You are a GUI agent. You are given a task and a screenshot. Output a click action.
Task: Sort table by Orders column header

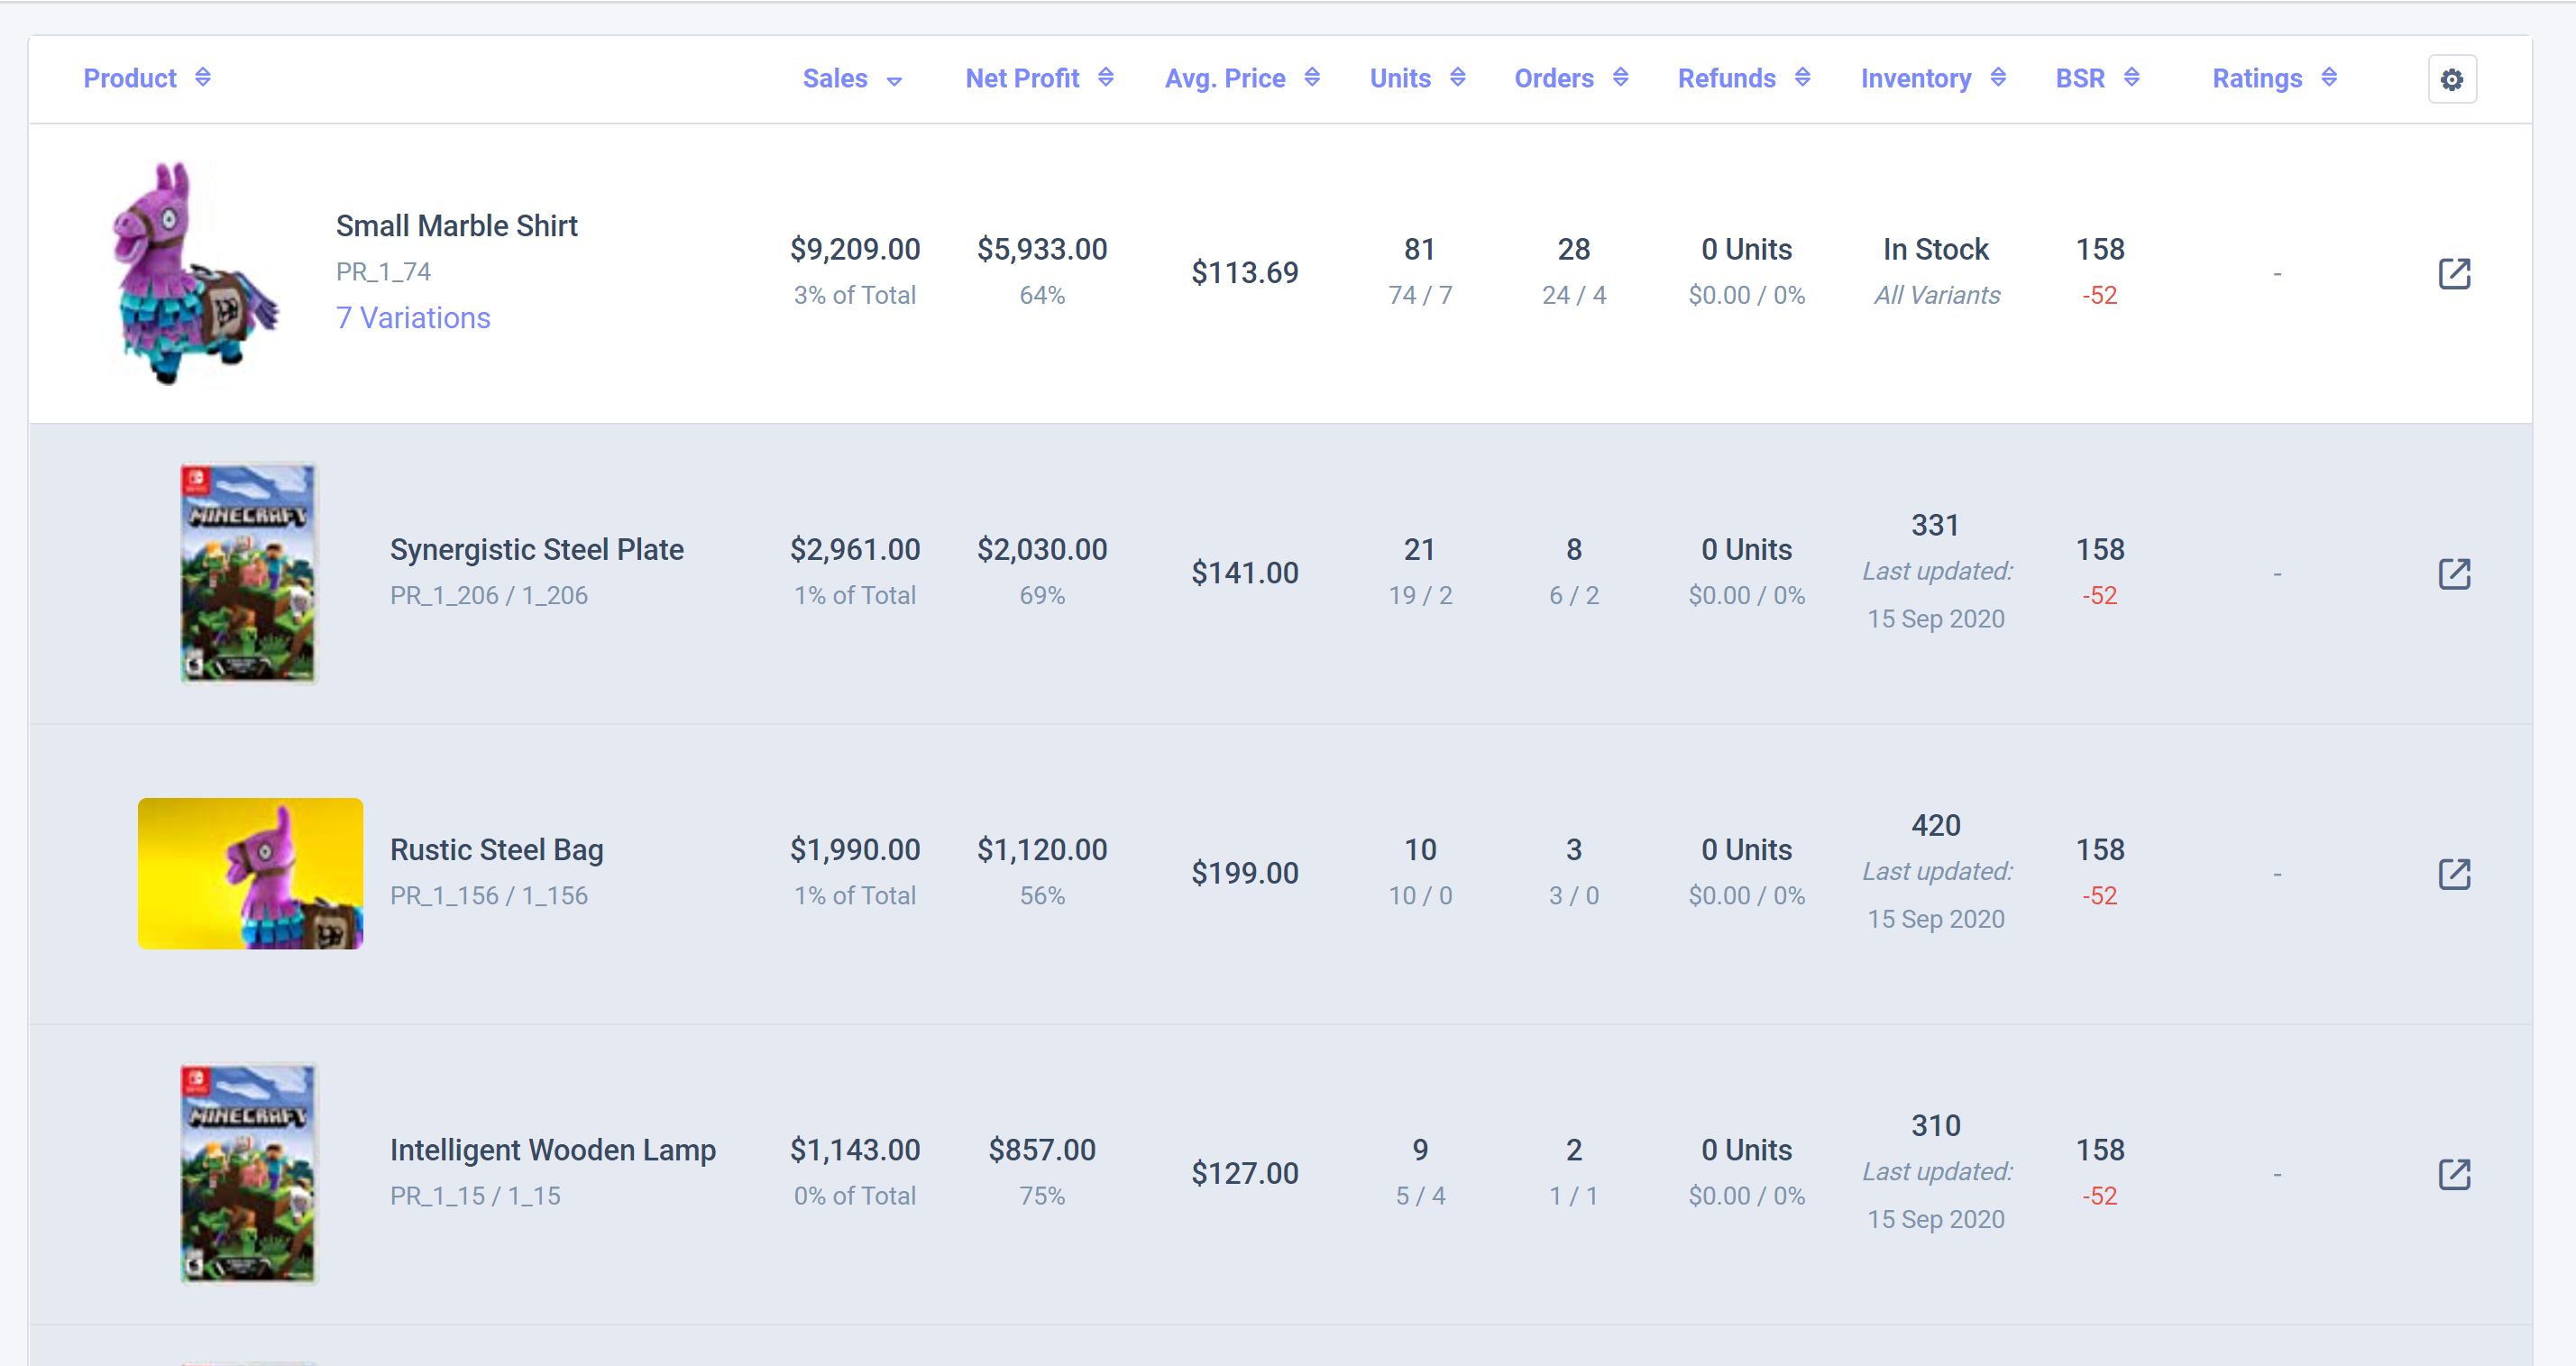click(1553, 78)
